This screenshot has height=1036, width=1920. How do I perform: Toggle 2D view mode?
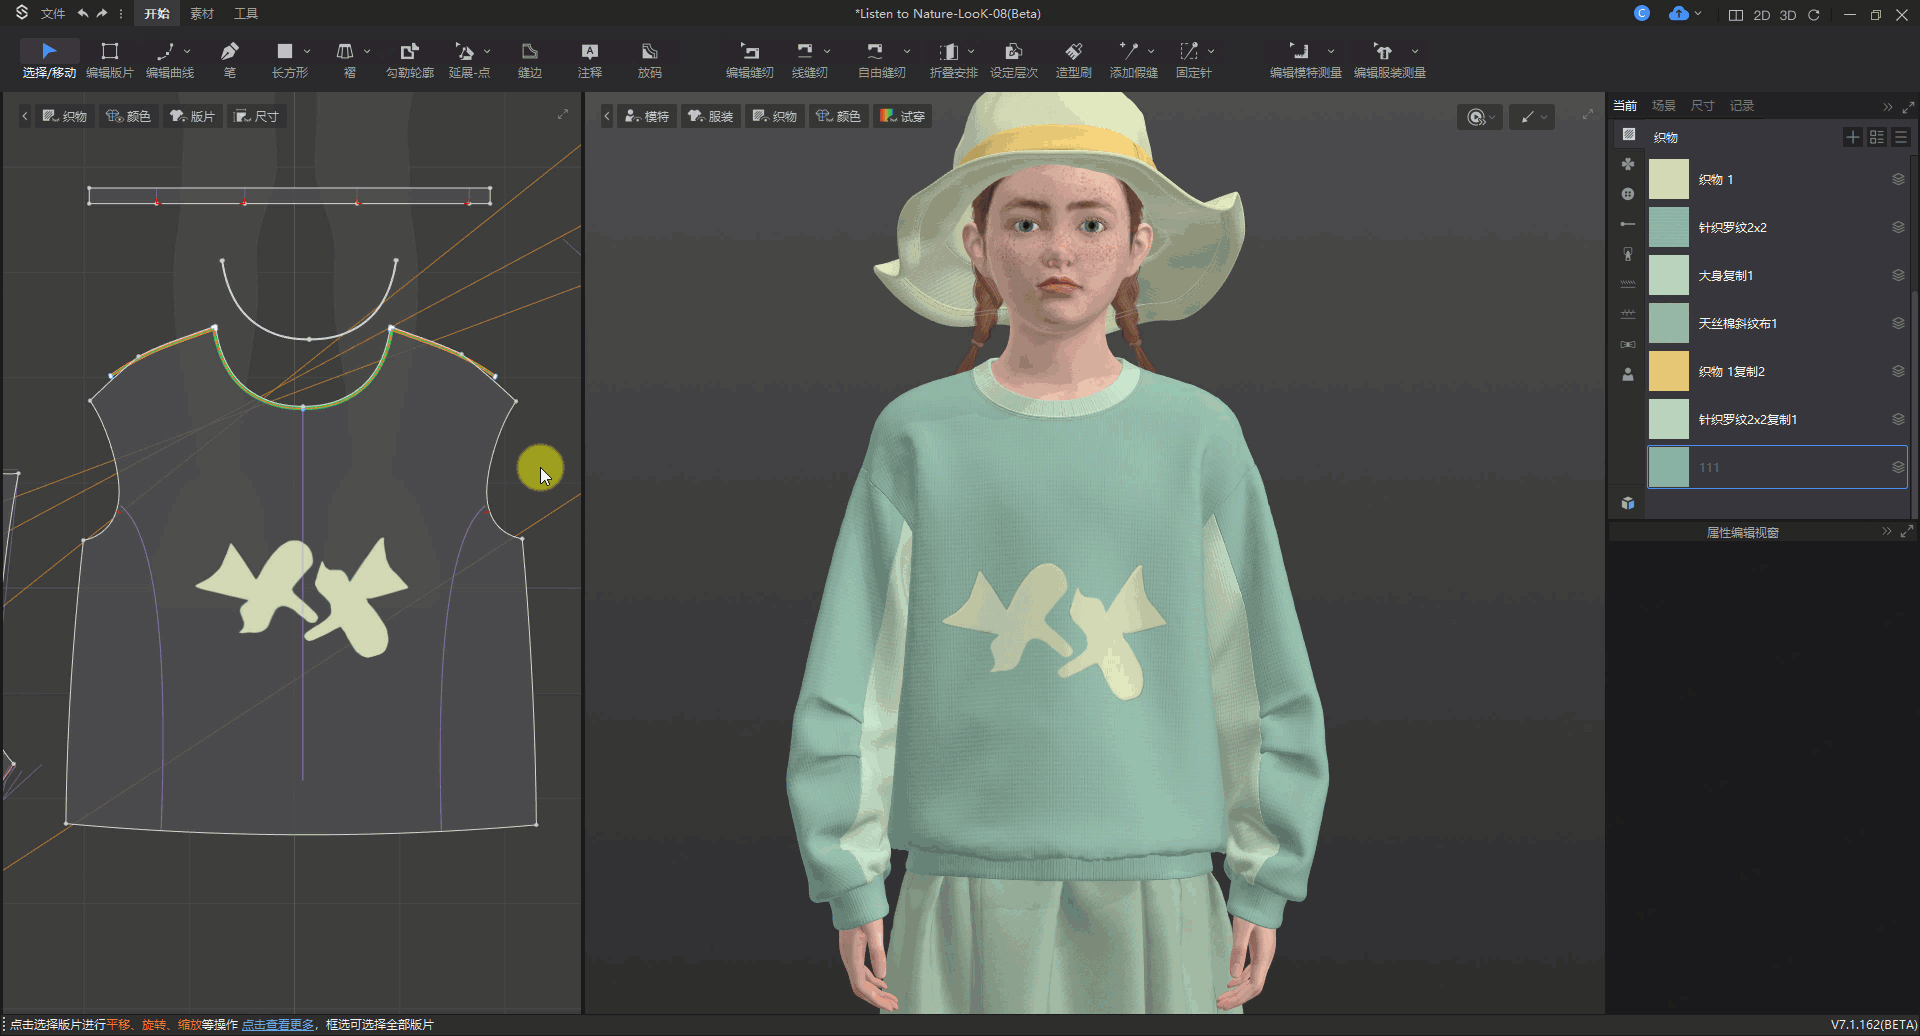tap(1762, 15)
